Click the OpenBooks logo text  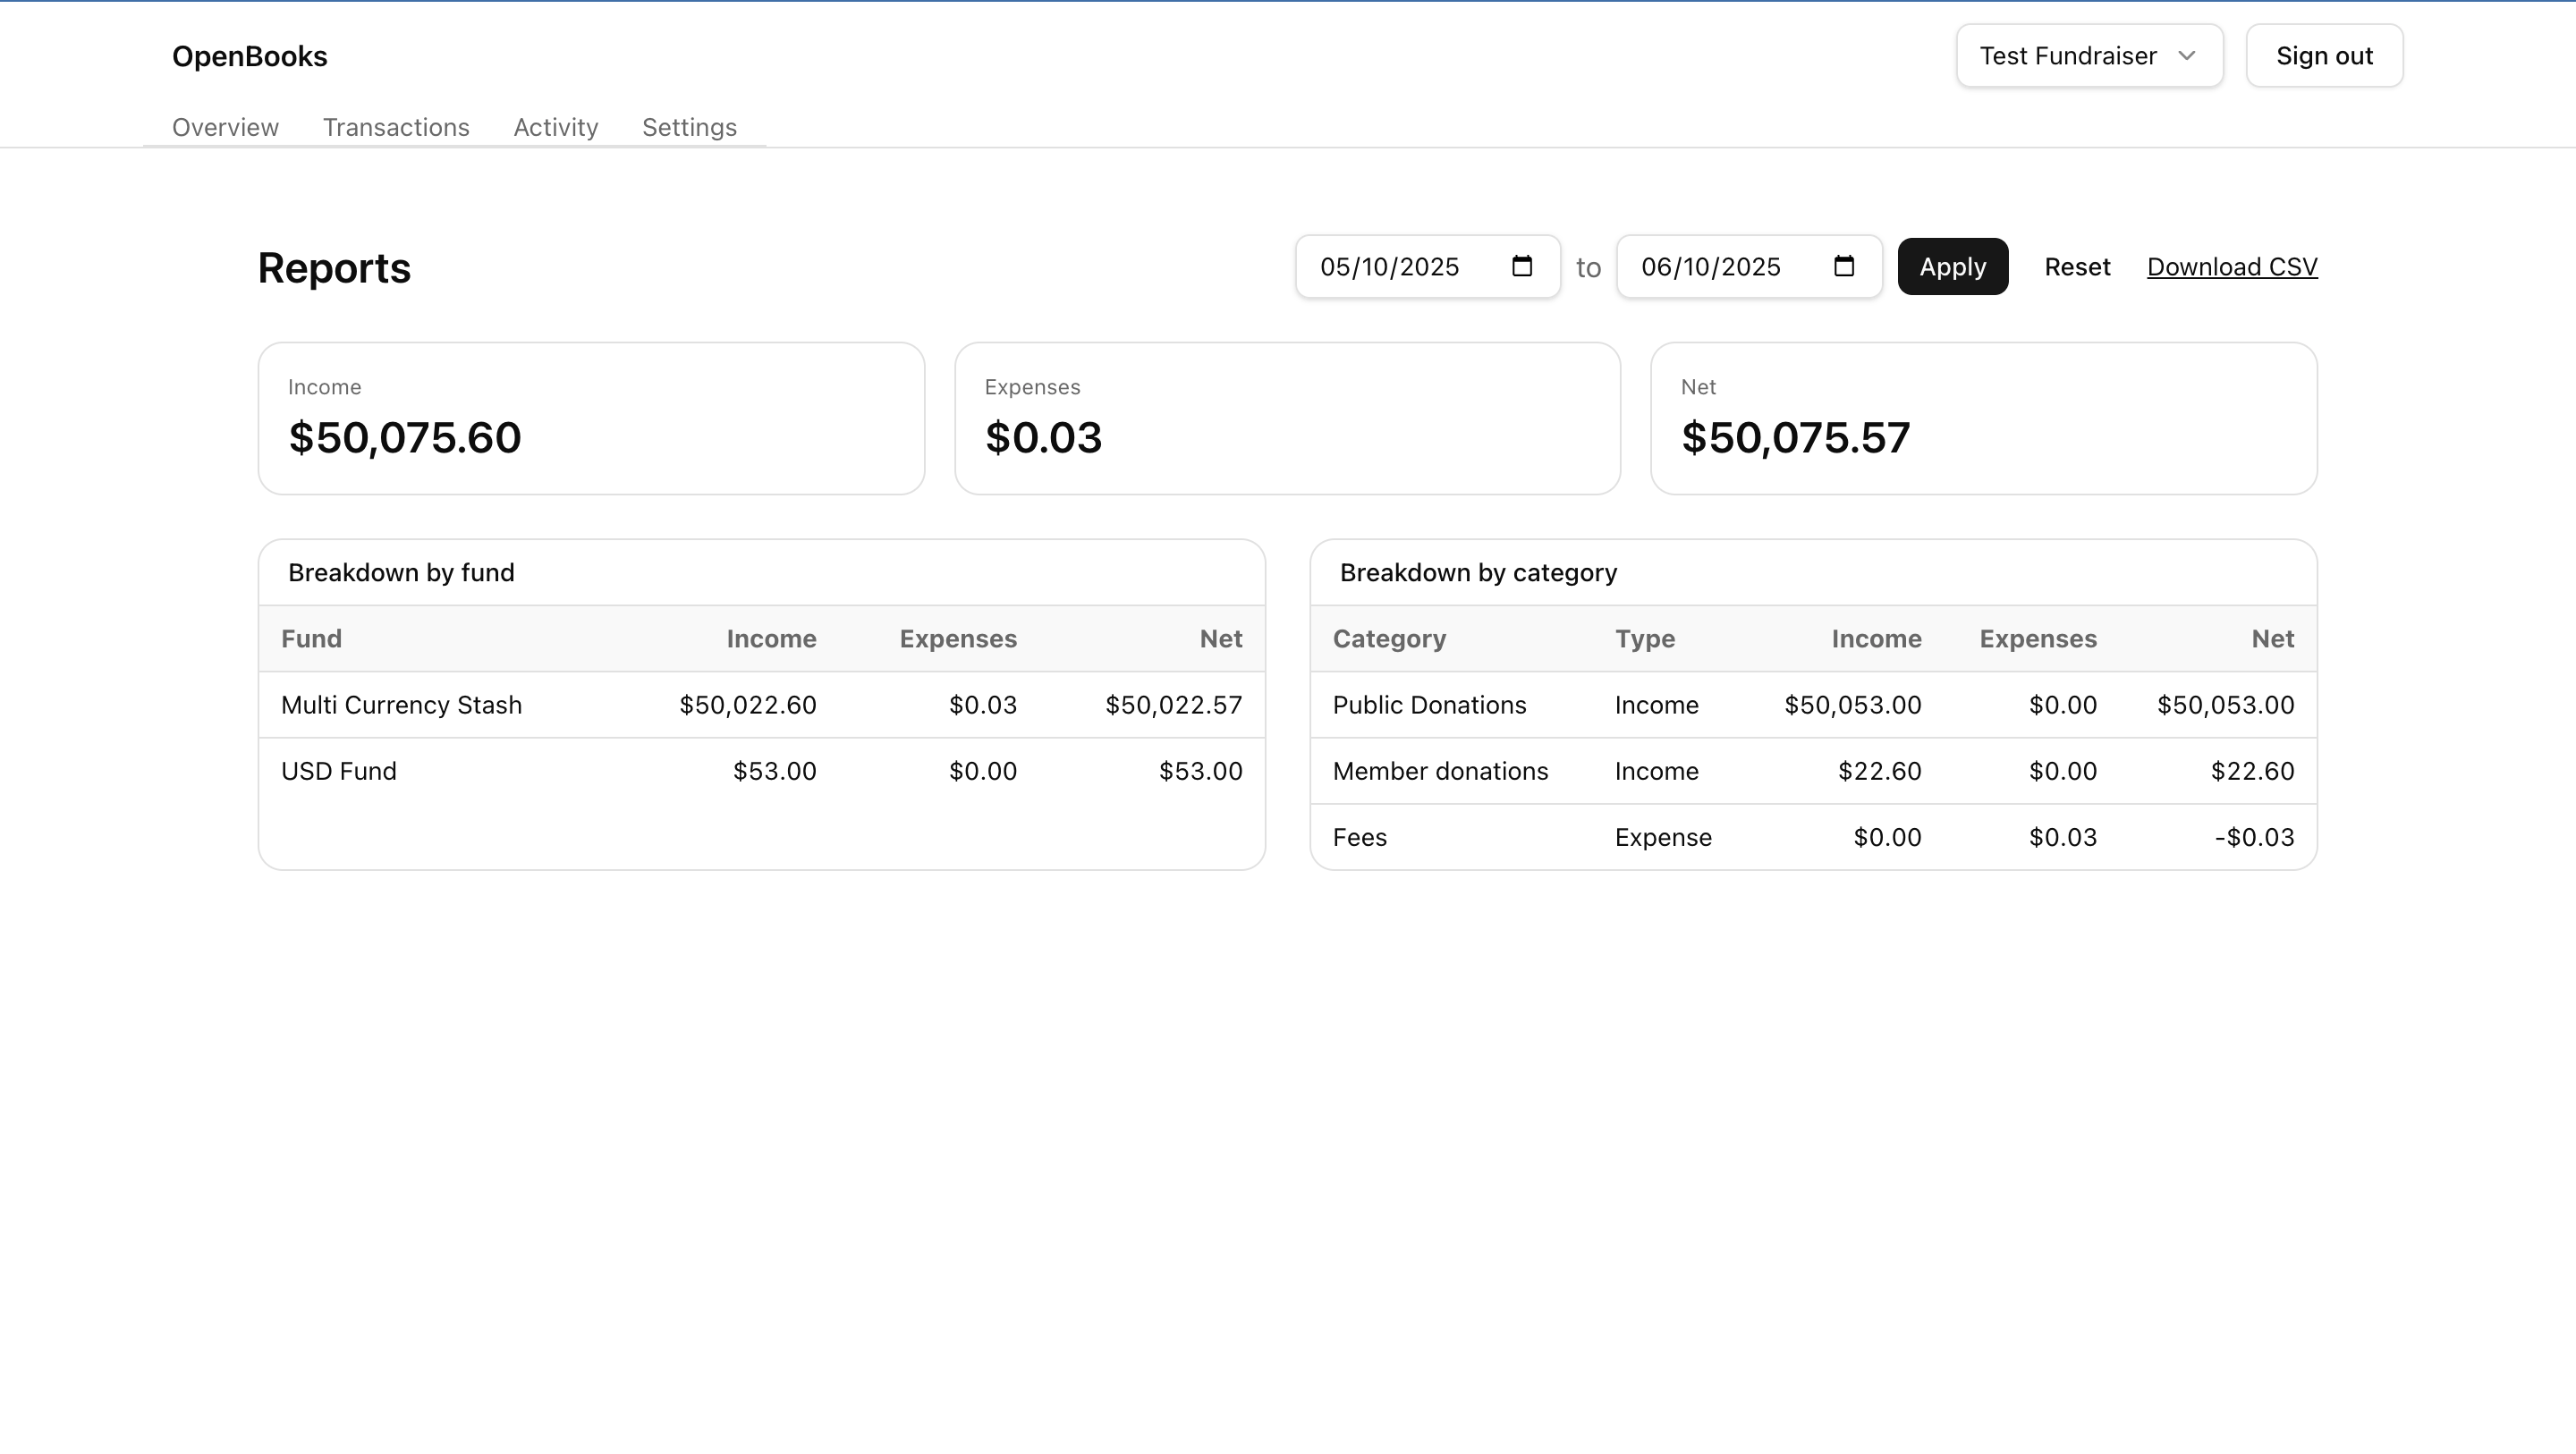[250, 56]
